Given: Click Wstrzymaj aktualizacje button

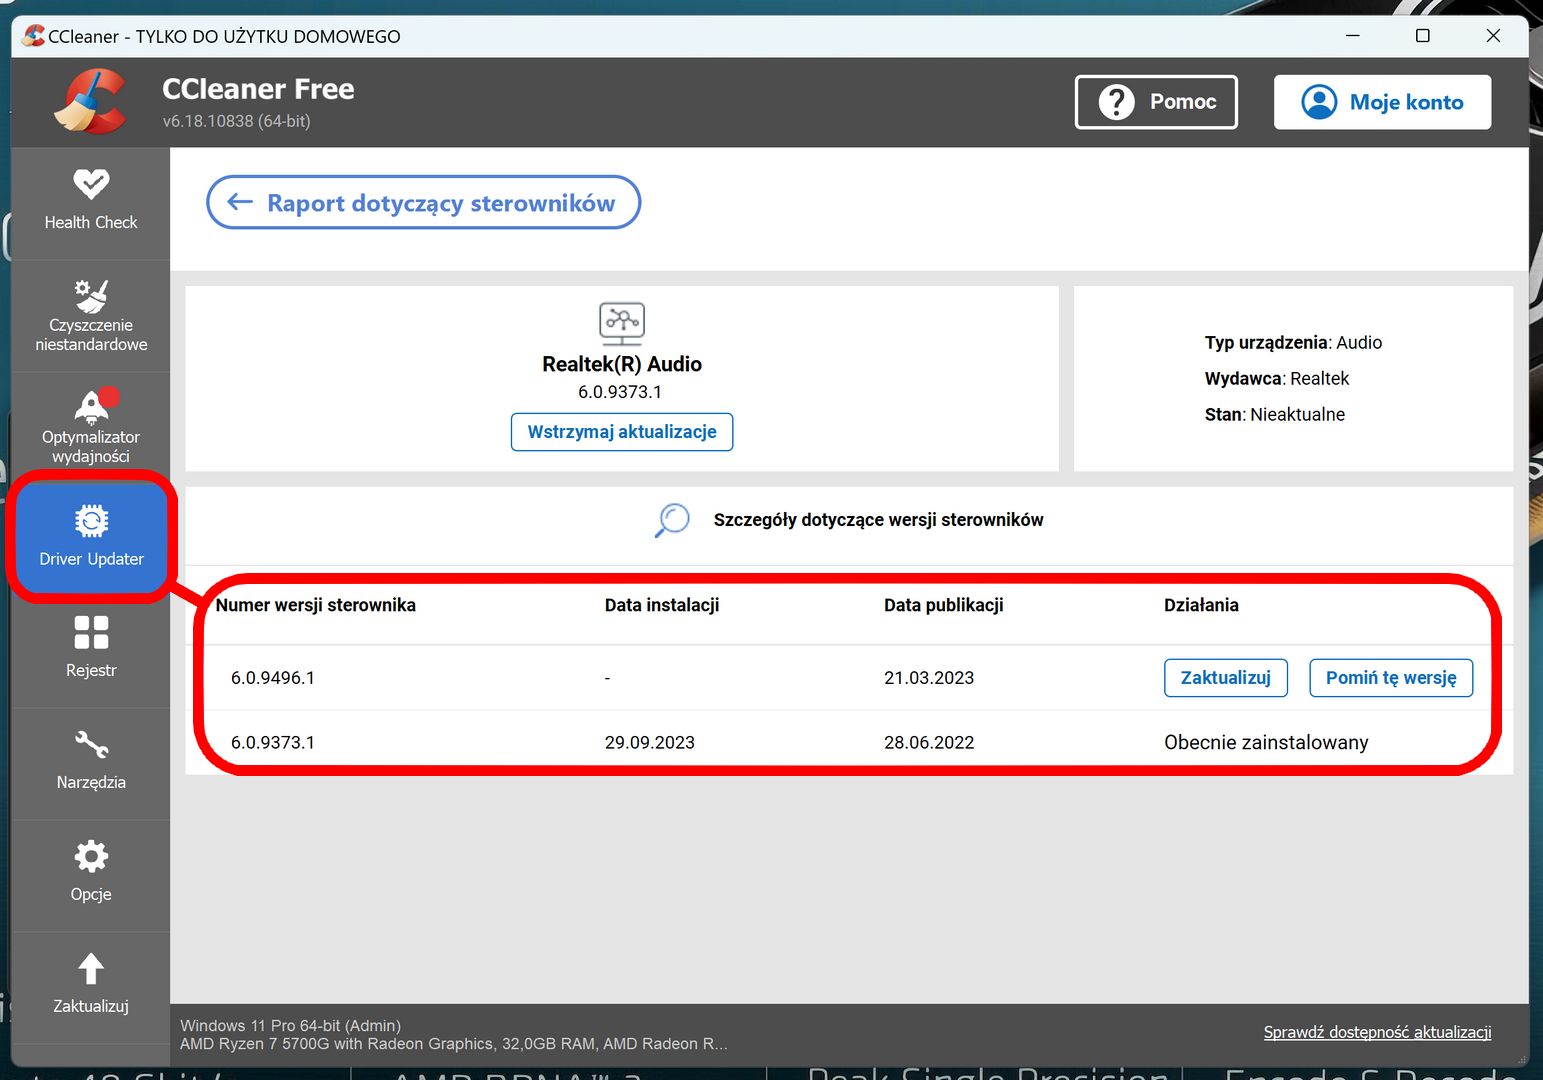Looking at the screenshot, I should (x=622, y=432).
